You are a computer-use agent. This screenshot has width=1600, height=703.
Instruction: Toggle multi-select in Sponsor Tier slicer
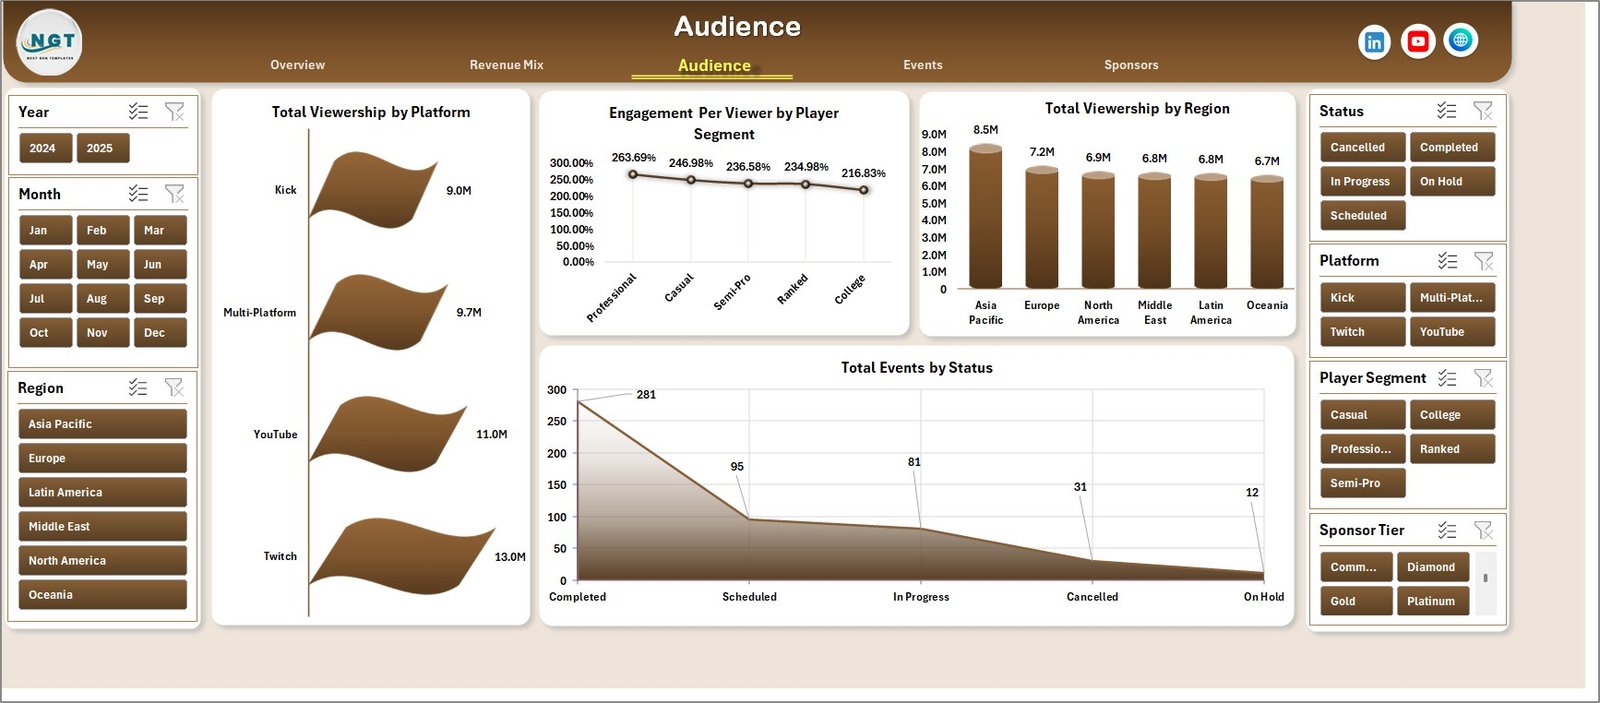point(1447,531)
